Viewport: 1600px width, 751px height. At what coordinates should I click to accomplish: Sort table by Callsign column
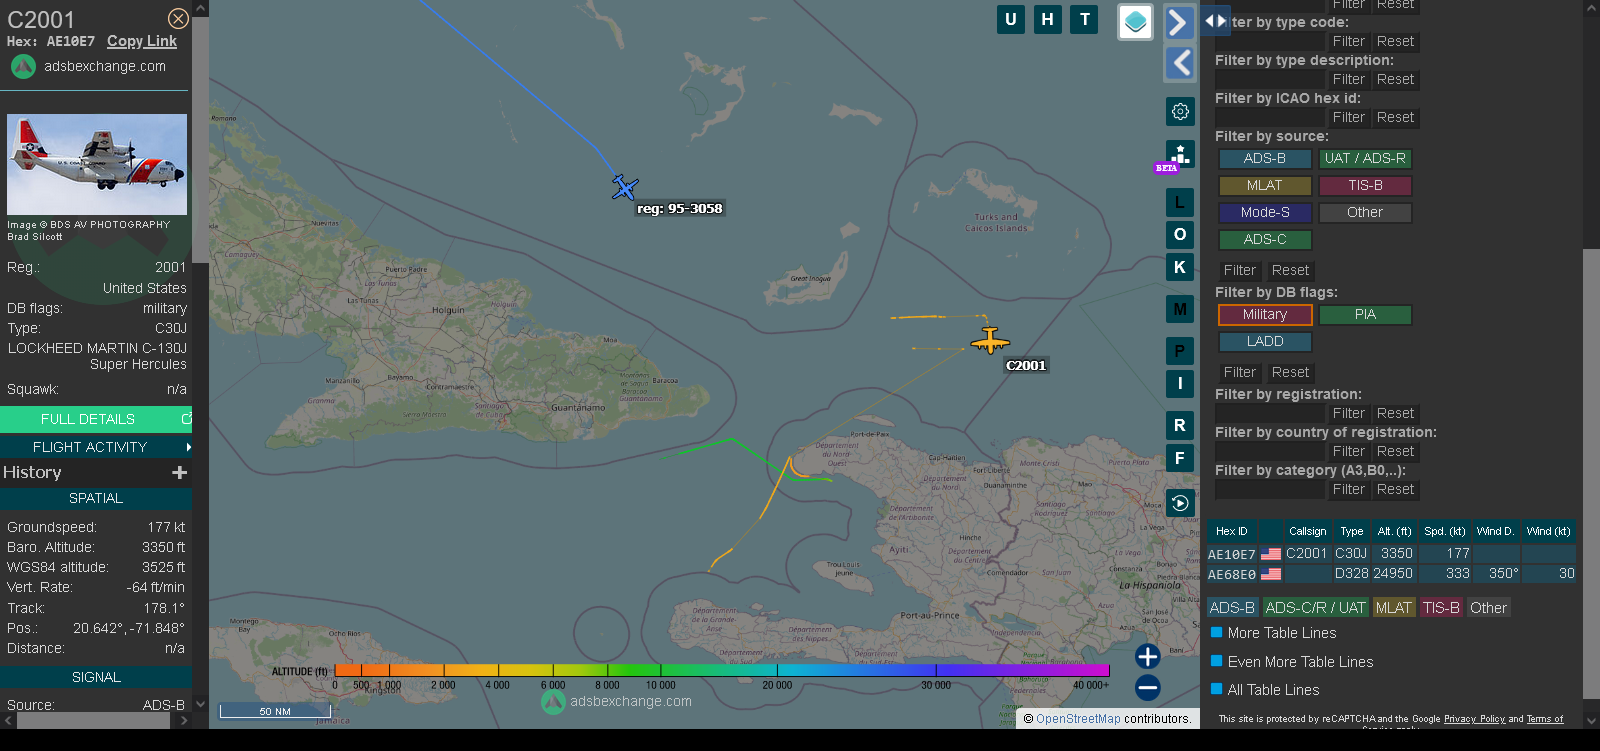(x=1307, y=531)
